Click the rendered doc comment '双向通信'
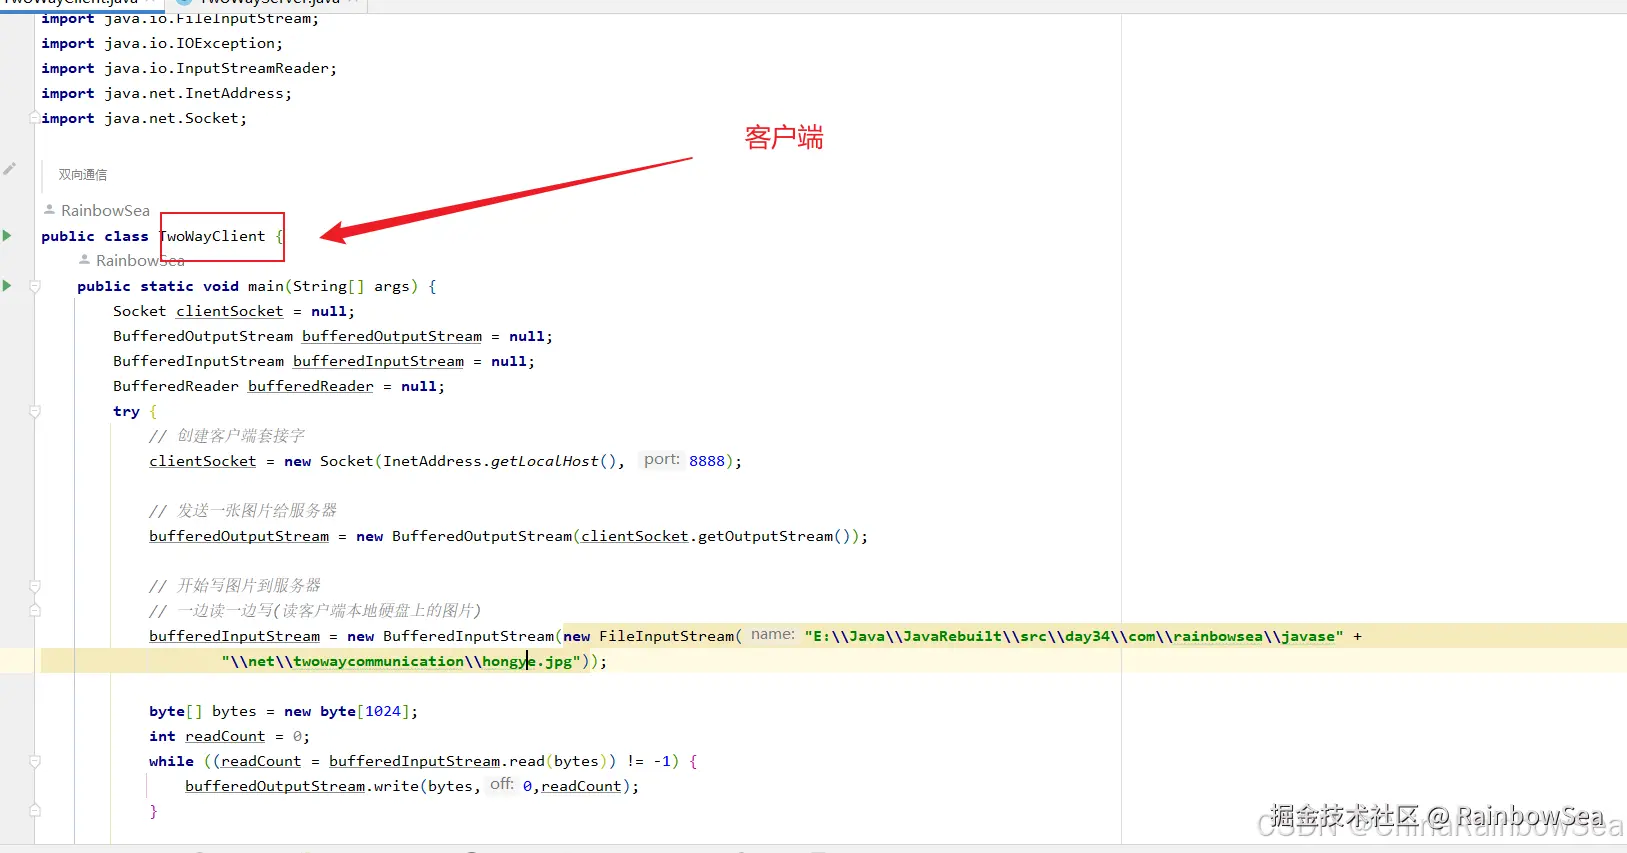Screen dimensions: 1627x853 pyautogui.click(x=82, y=174)
